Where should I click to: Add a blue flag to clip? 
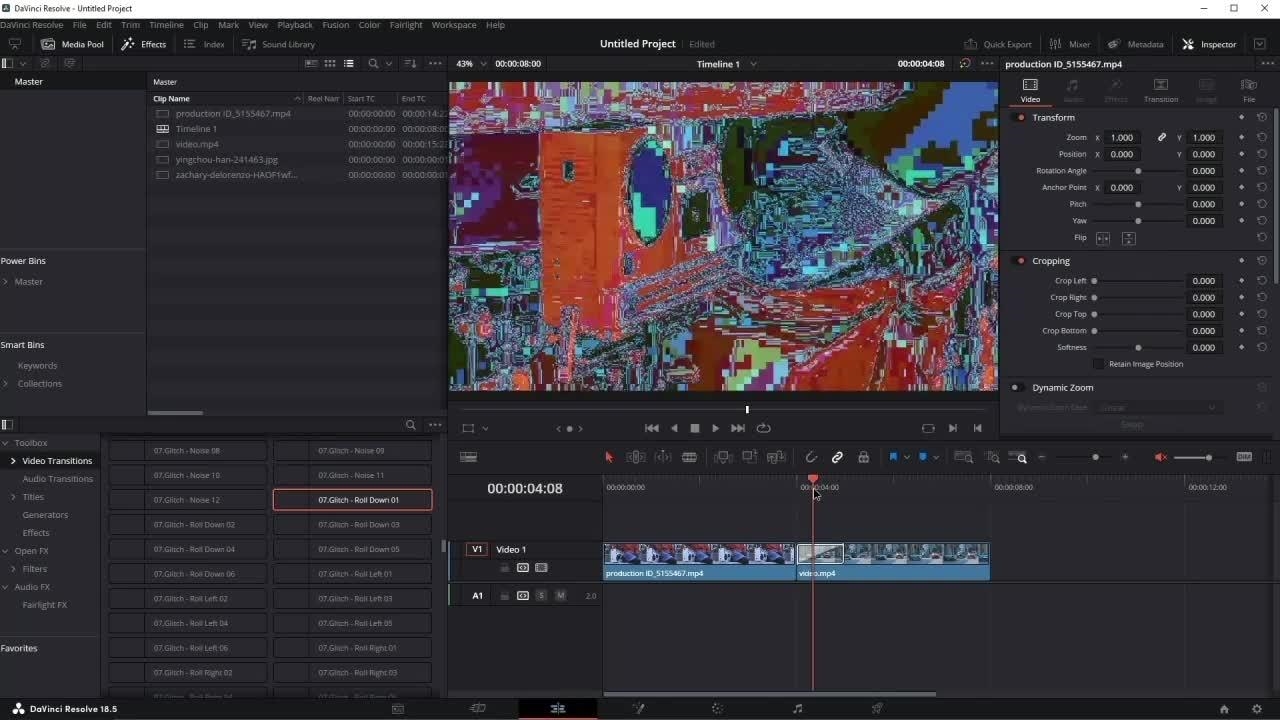(x=893, y=457)
